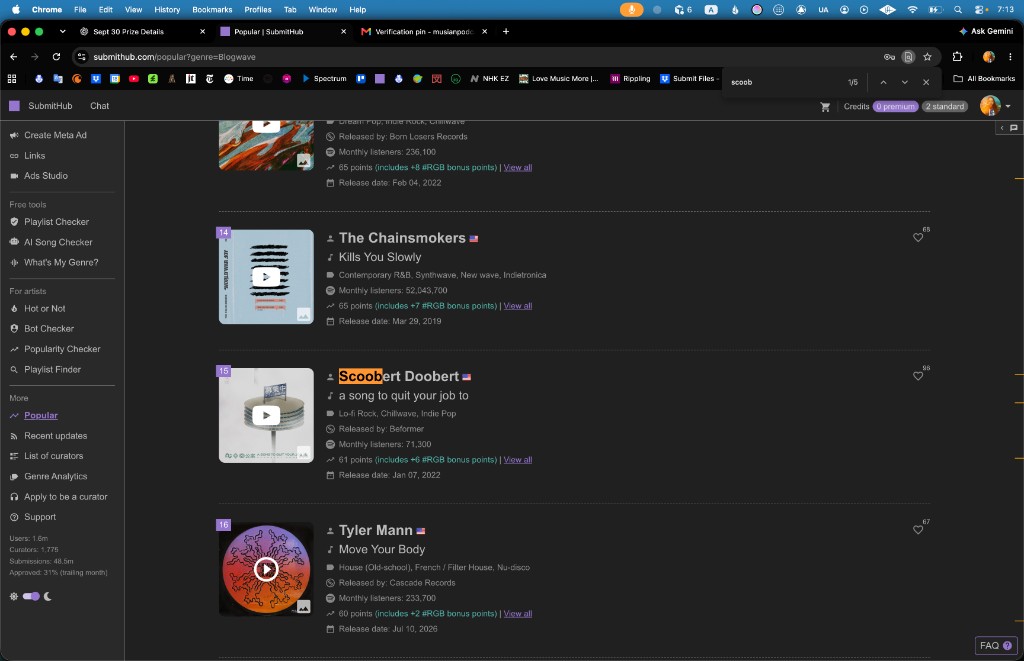Play Tyler Mann's Move Your Body
1024x661 pixels.
click(x=266, y=569)
